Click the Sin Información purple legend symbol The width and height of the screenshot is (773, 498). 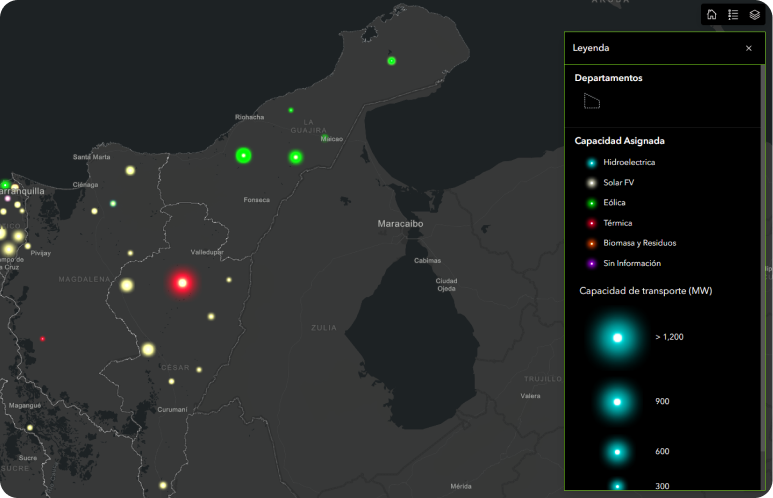pos(592,263)
